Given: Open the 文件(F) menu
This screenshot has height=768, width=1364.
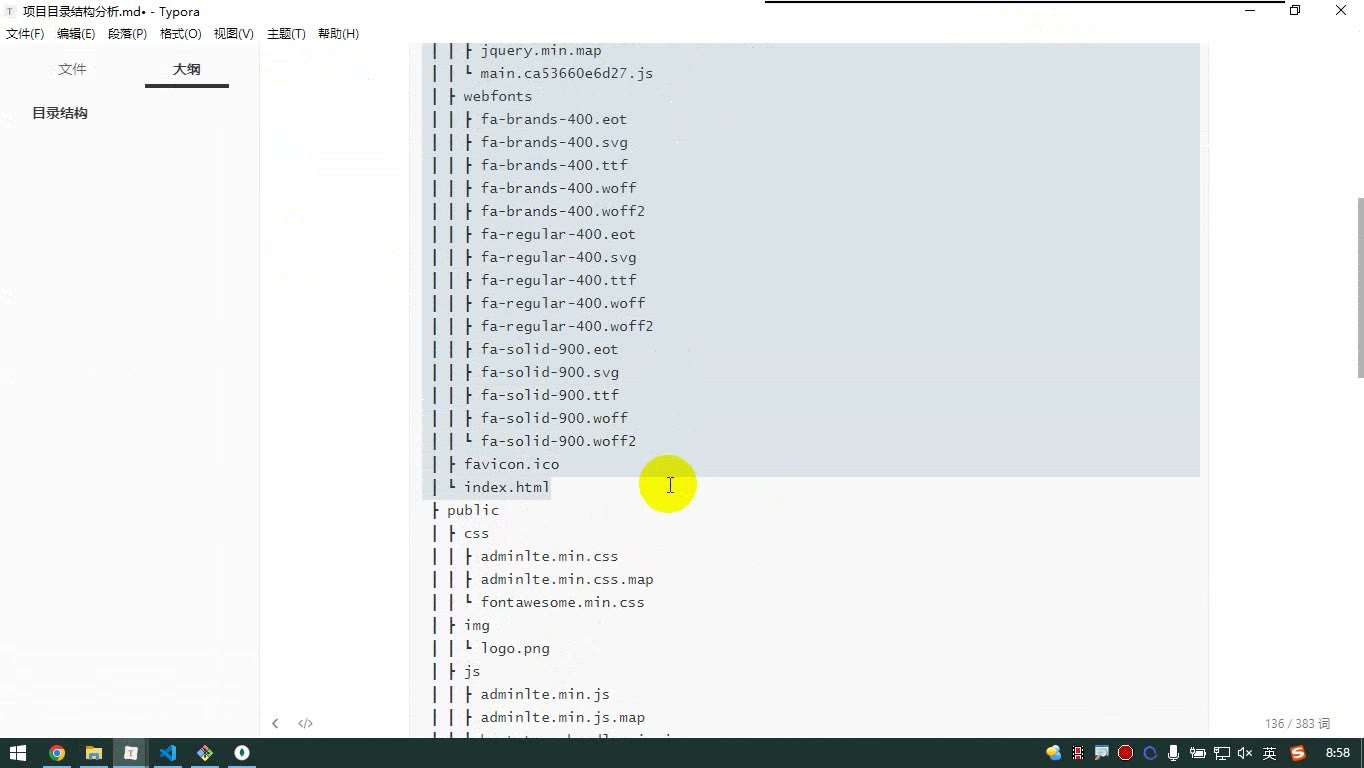Looking at the screenshot, I should [25, 34].
